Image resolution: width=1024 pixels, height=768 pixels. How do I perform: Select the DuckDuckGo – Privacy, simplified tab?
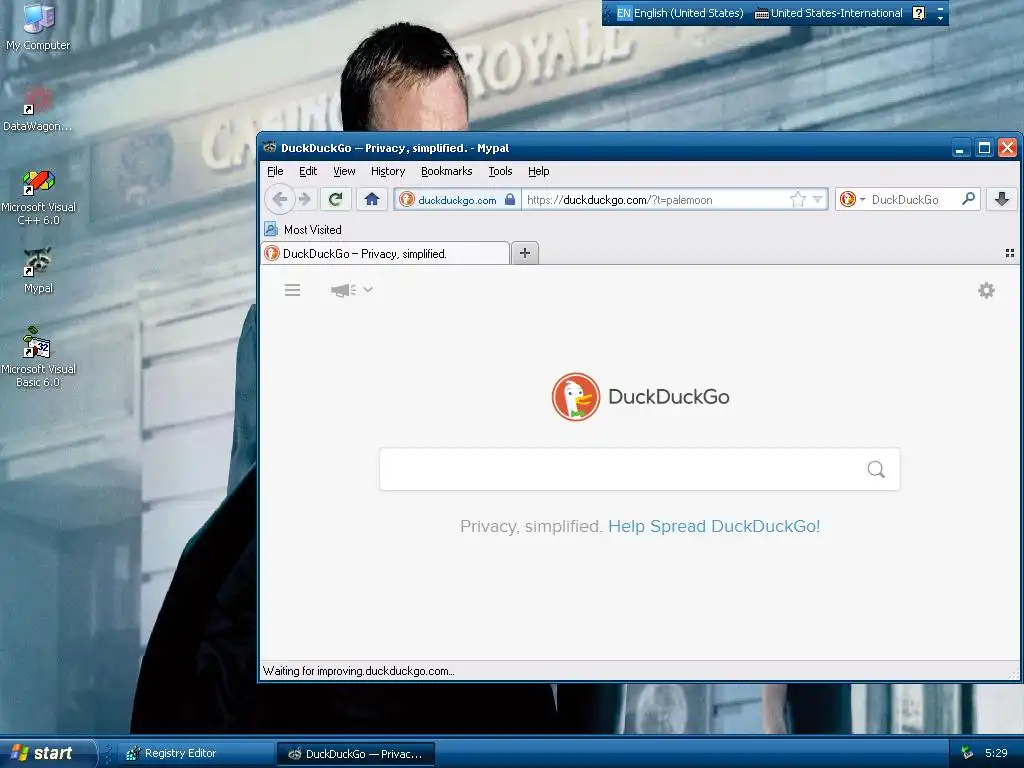[385, 253]
